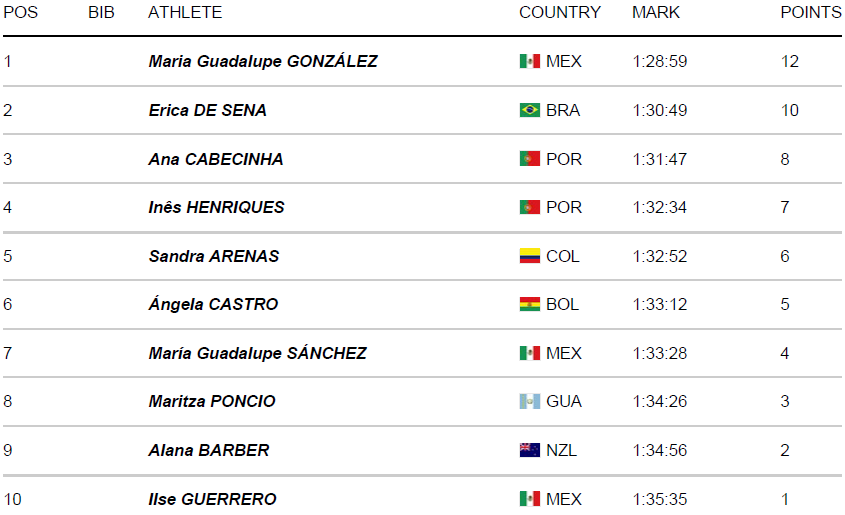Click the ATHLETE column header
This screenshot has width=845, height=515.
(x=185, y=12)
